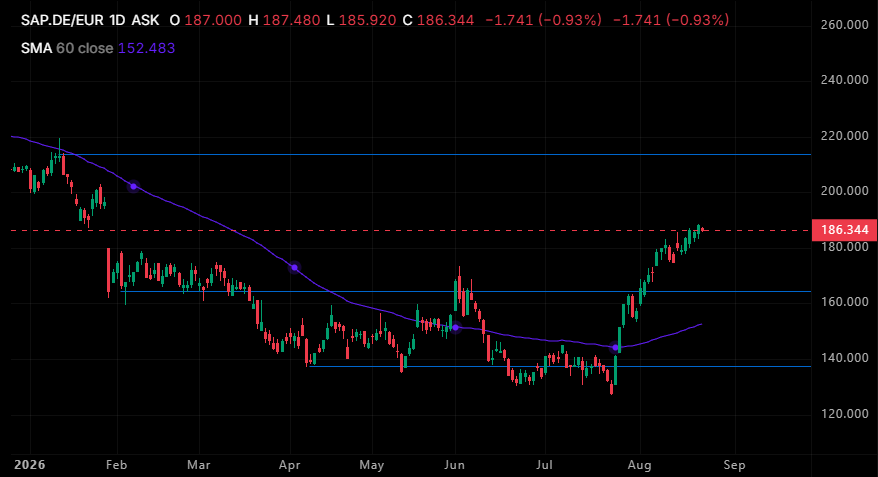Click the tall red gap-down candle in February
The image size is (878, 477).
click(x=109, y=272)
